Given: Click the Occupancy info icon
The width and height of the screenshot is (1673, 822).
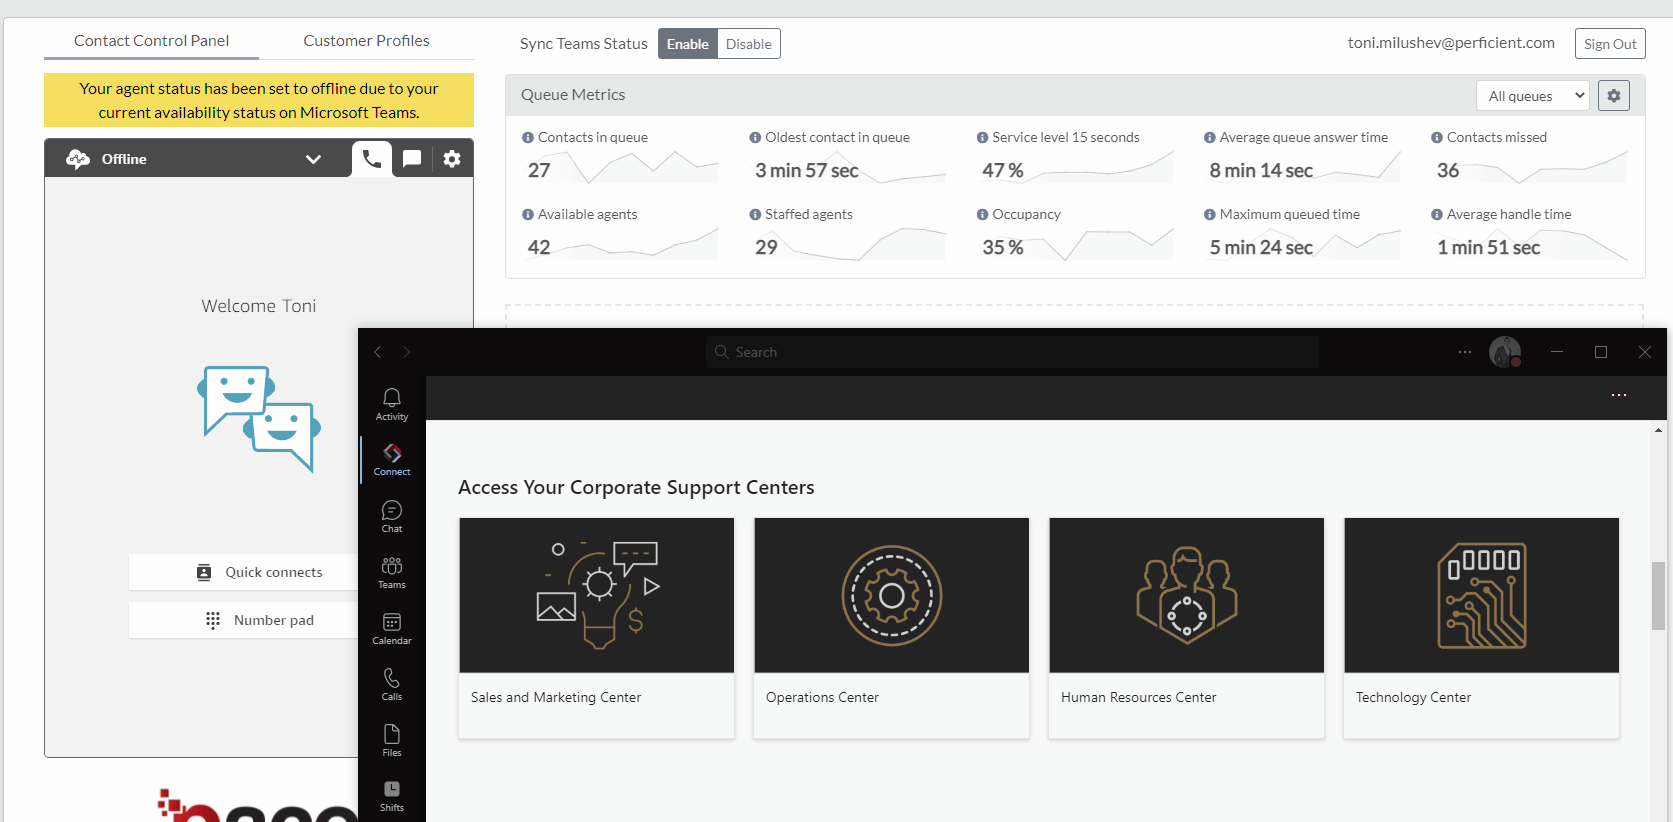Looking at the screenshot, I should click(x=982, y=215).
